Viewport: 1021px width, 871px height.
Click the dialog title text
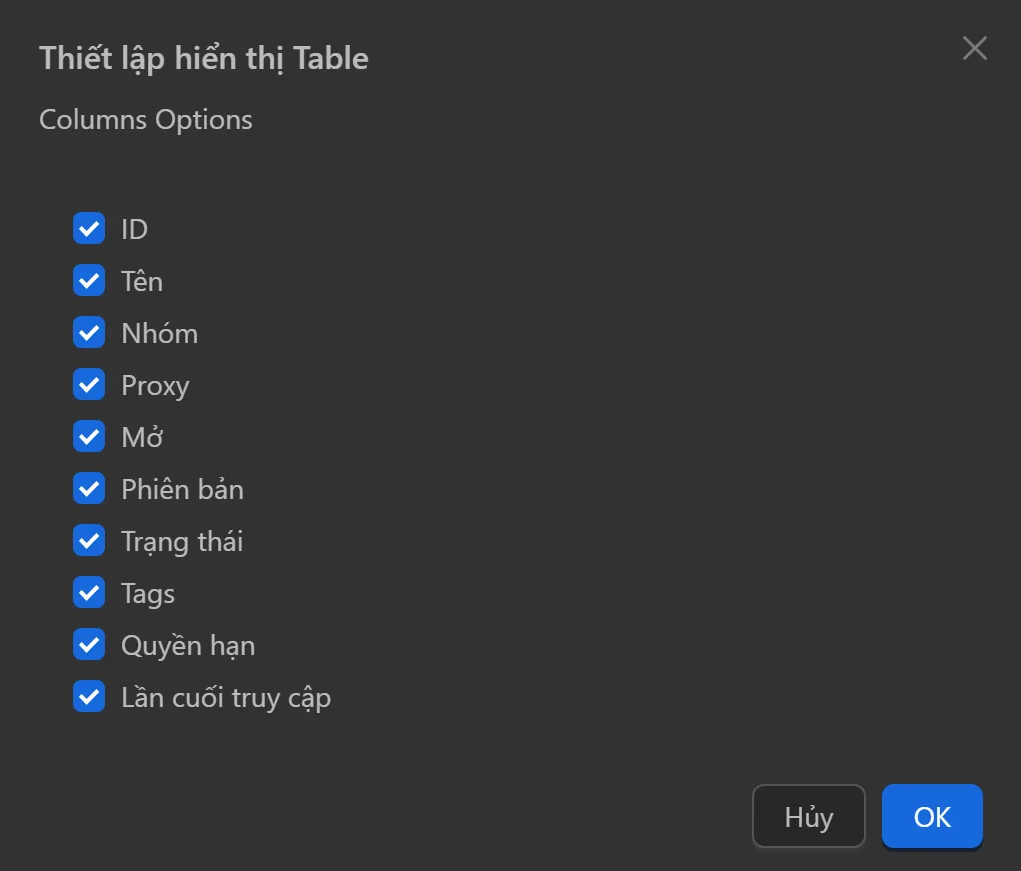(x=203, y=58)
